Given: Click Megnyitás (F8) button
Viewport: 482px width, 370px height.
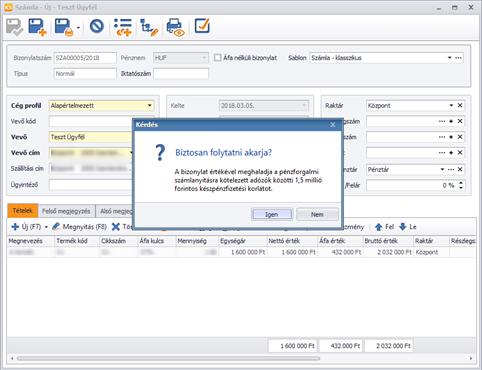Looking at the screenshot, I should tap(80, 227).
